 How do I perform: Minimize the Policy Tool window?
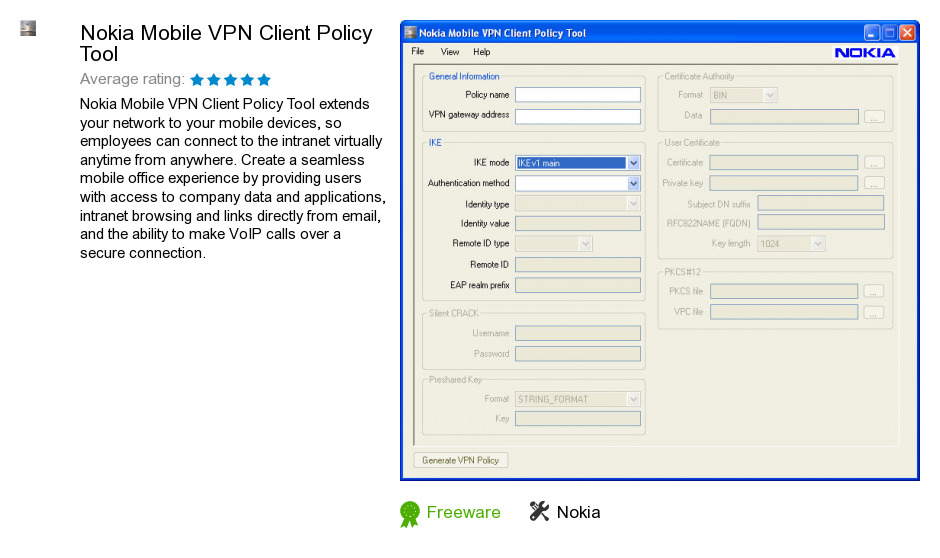point(872,32)
